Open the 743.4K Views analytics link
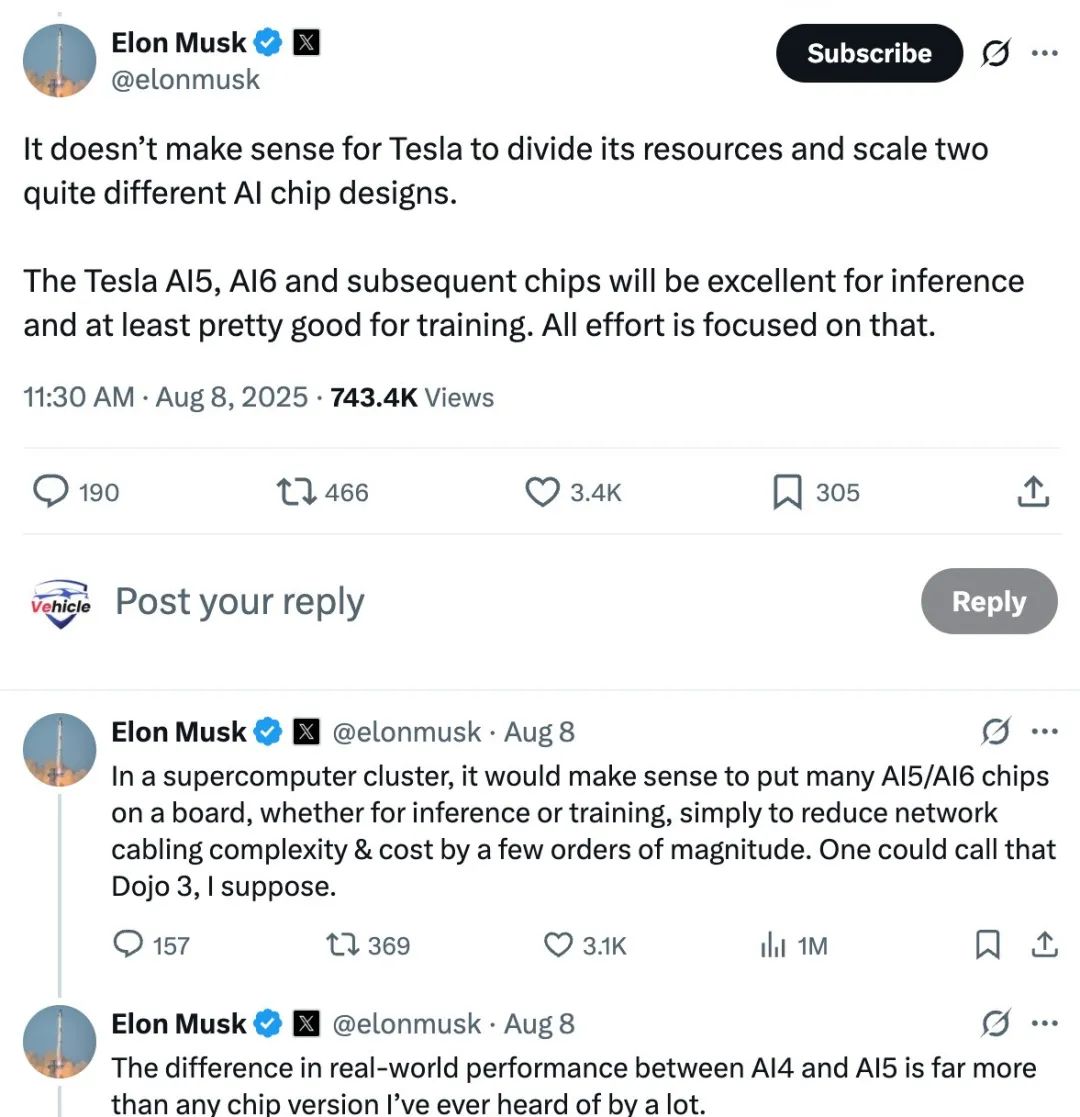 pyautogui.click(x=412, y=397)
